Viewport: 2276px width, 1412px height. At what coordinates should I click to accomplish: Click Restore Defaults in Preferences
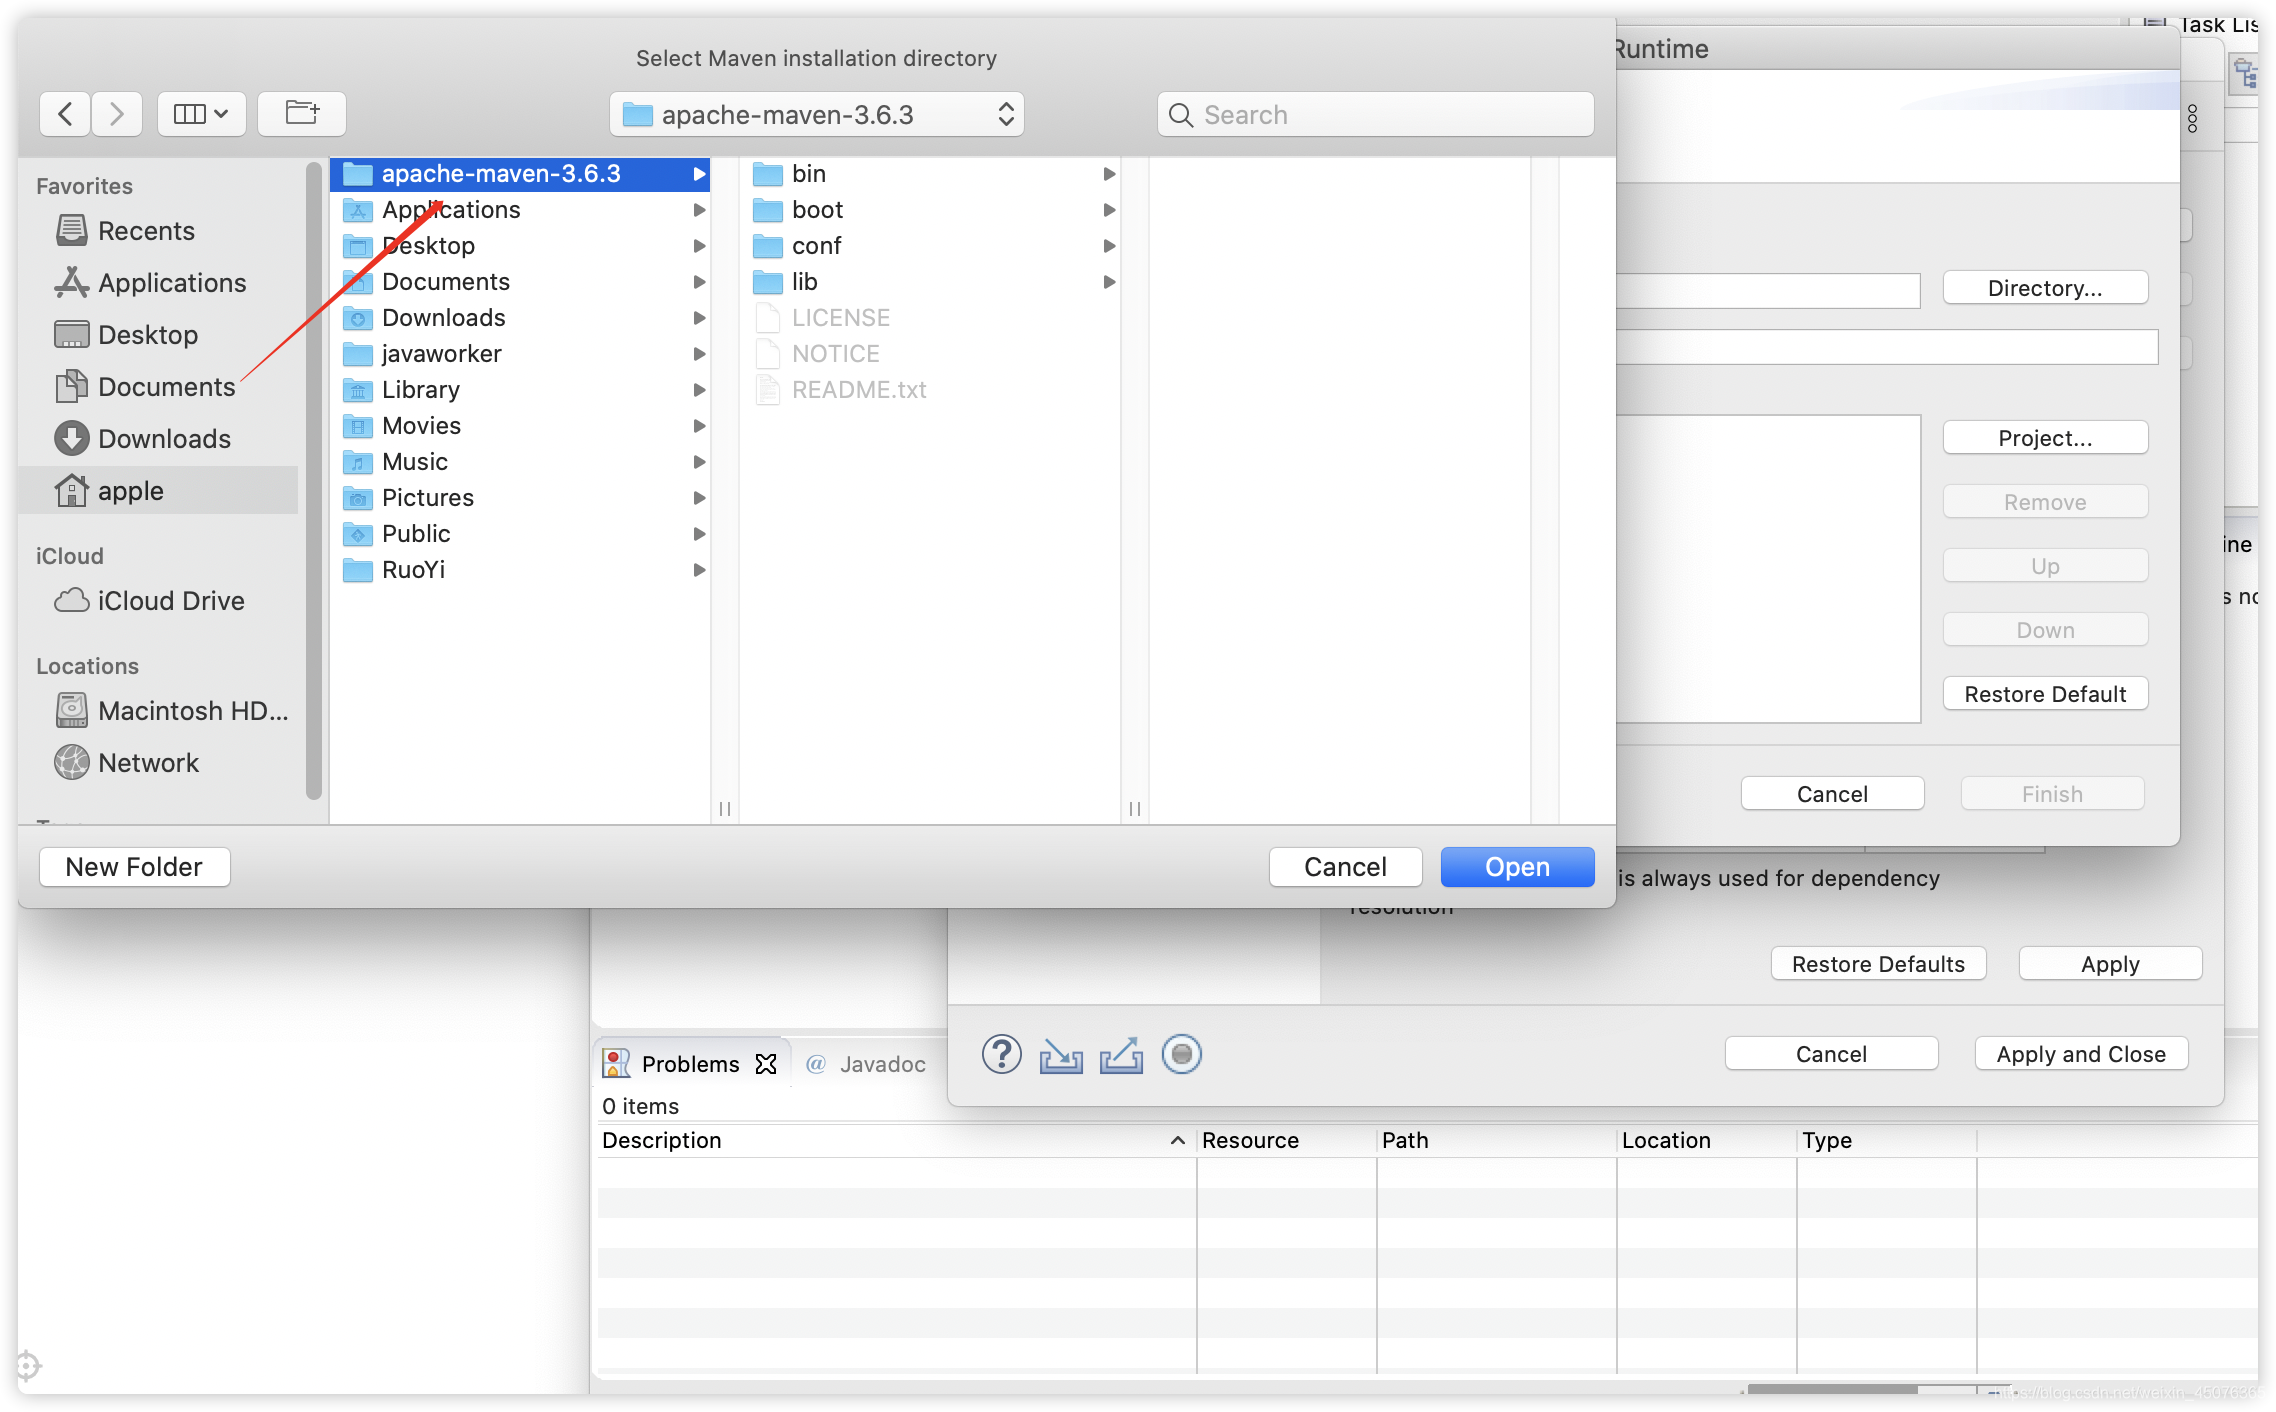coord(1878,964)
